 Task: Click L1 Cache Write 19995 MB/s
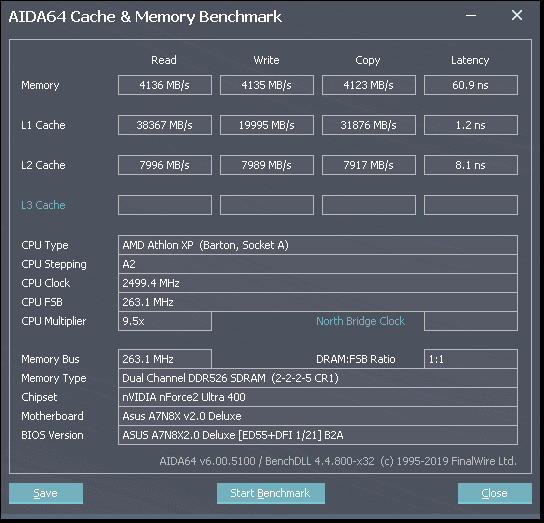point(267,125)
